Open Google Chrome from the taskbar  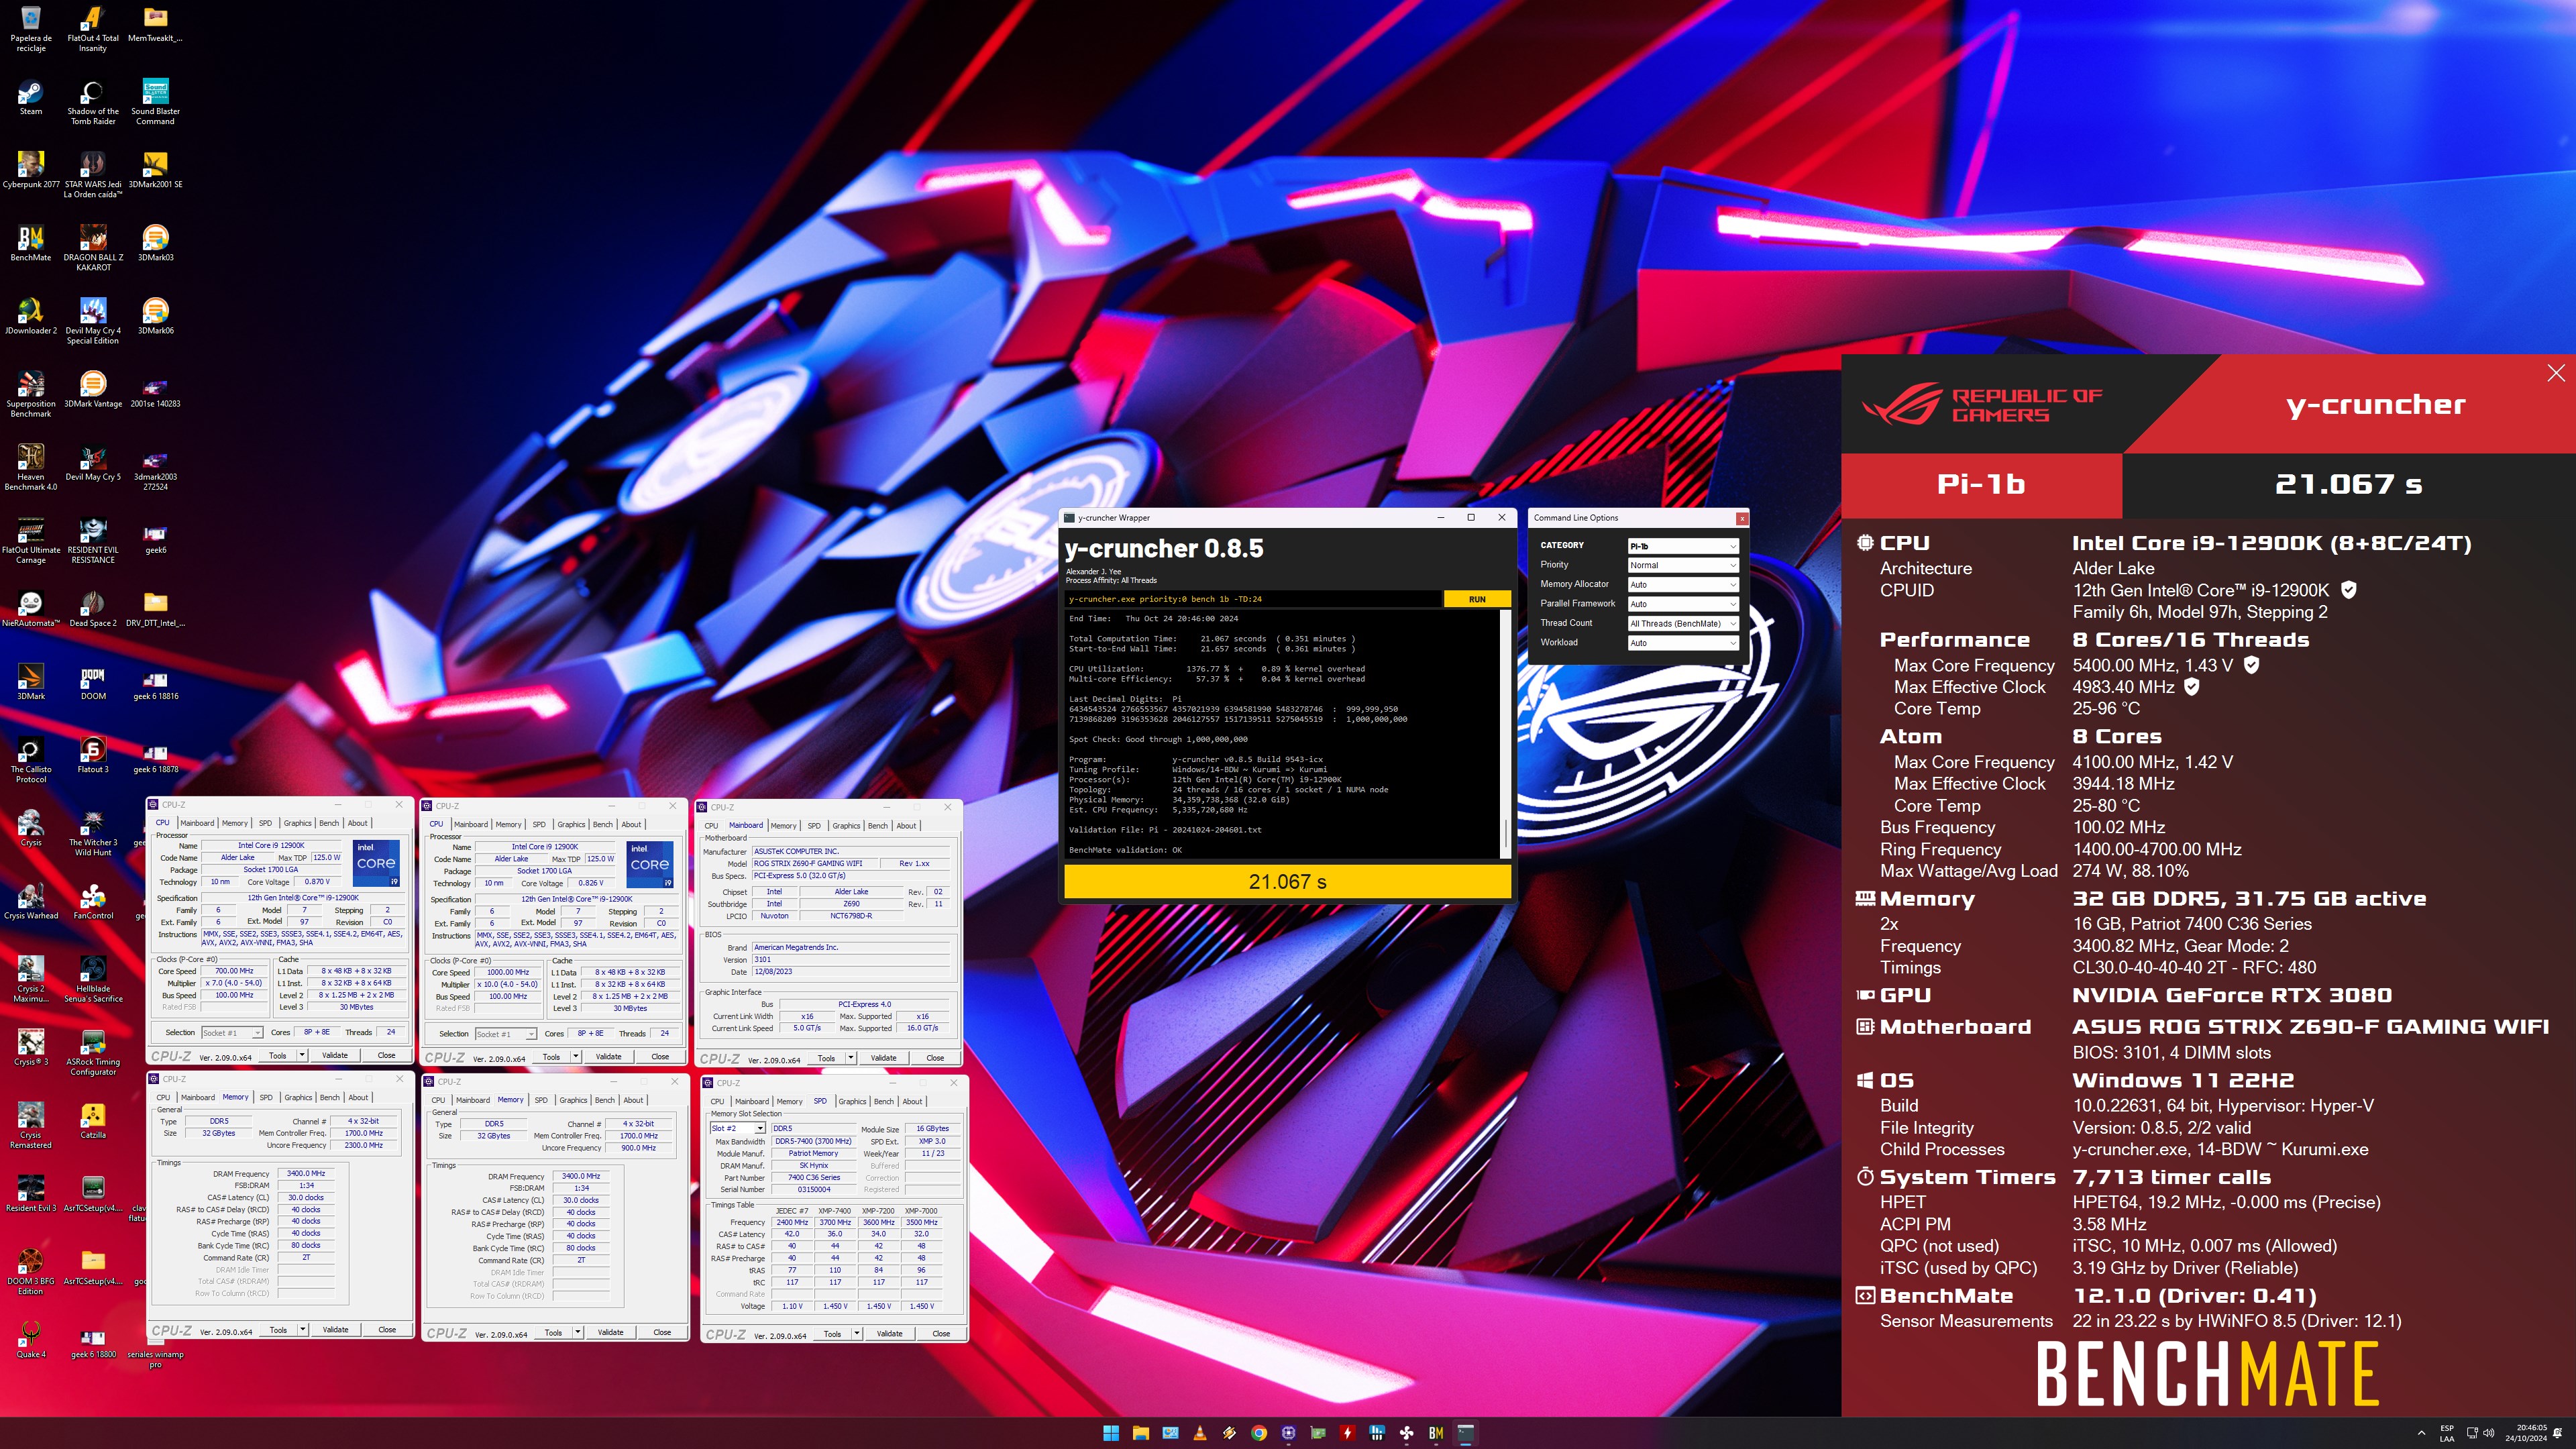pos(1259,1433)
